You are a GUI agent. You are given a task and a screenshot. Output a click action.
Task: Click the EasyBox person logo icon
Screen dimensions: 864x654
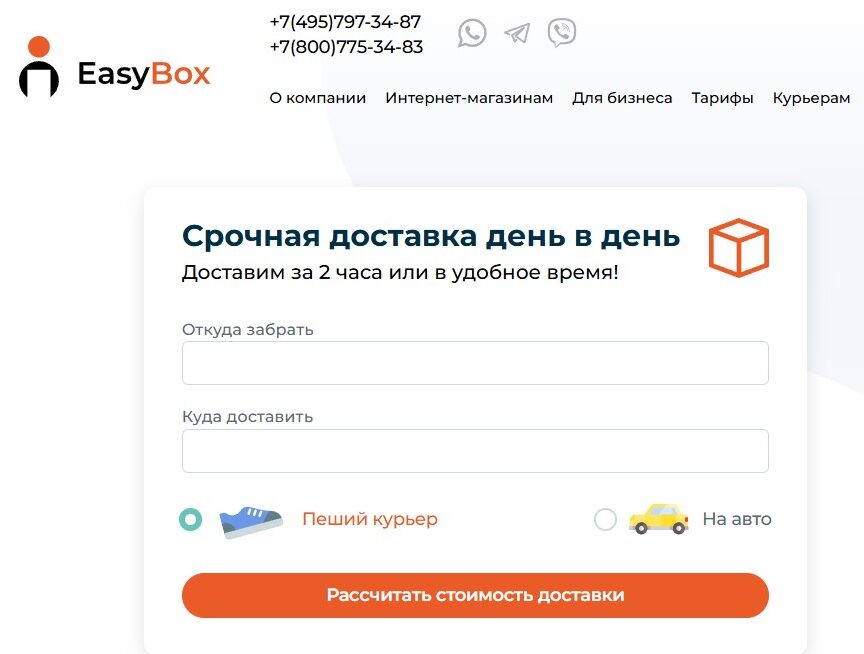(x=39, y=67)
